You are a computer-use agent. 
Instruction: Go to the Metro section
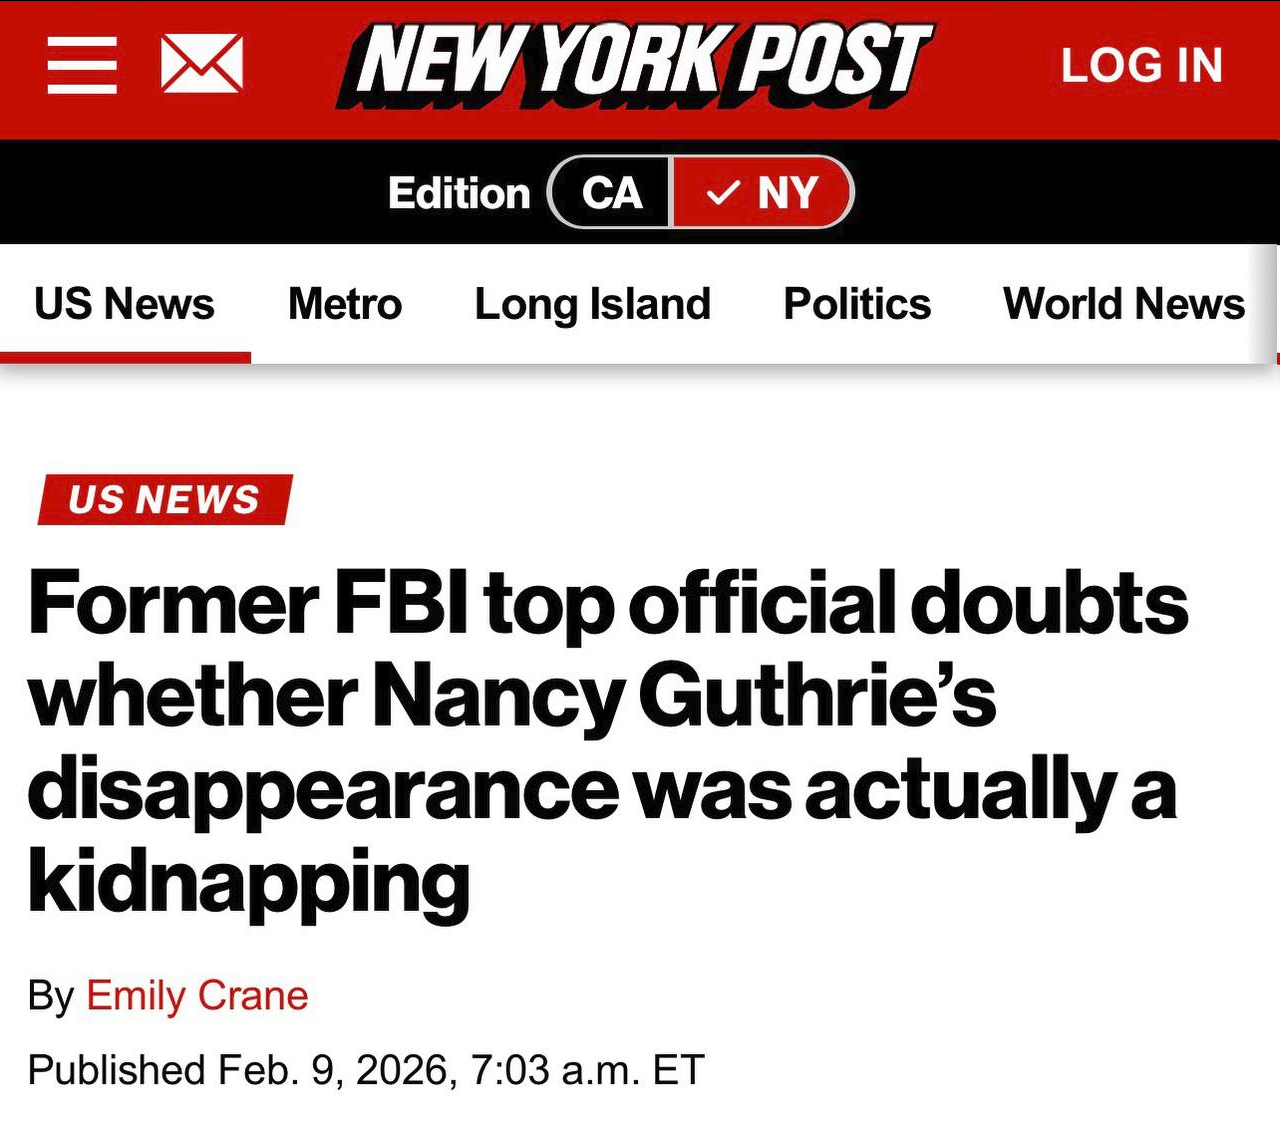coord(345,304)
